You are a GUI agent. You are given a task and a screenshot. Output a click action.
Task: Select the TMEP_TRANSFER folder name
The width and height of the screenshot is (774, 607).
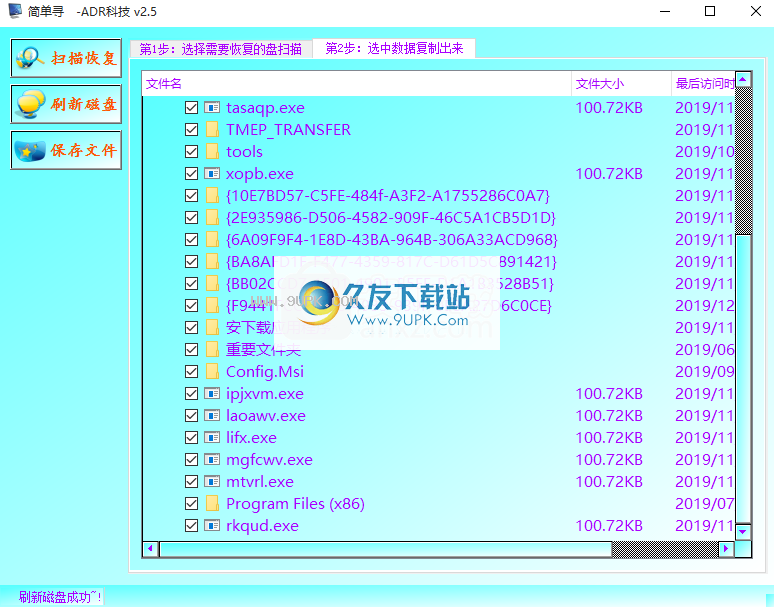click(288, 130)
